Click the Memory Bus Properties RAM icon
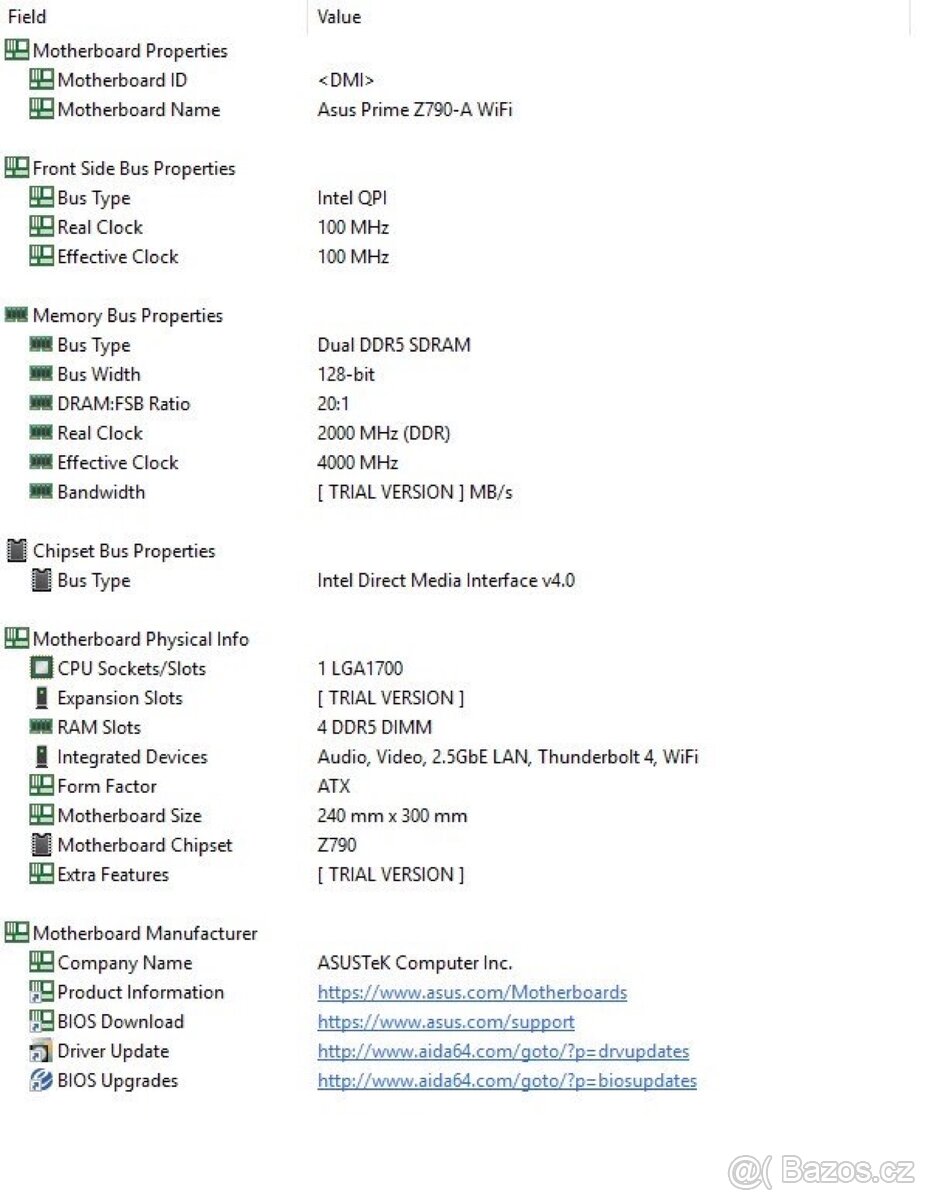 tap(17, 315)
